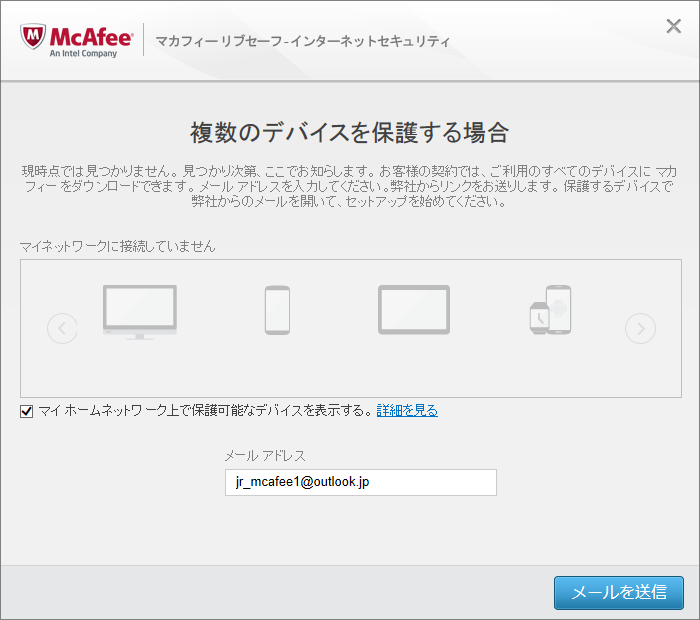Screen dimensions: 700x620
Task: Close the McAfee dialog with X
Action: pyautogui.click(x=673, y=26)
